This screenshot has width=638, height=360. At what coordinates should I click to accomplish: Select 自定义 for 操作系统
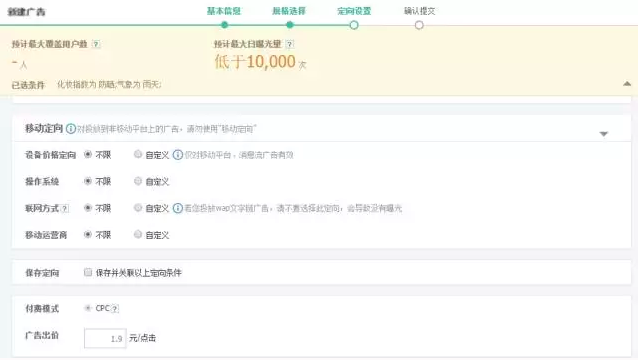138,181
